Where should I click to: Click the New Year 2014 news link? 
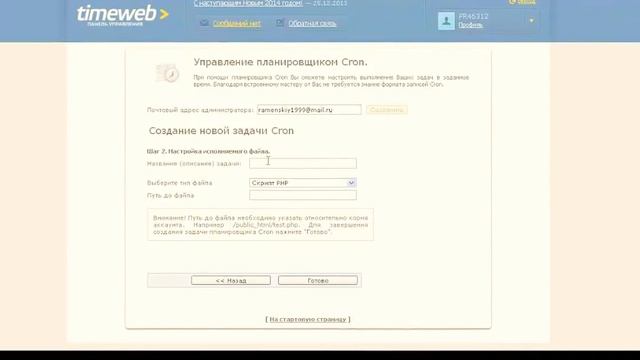point(248,3)
